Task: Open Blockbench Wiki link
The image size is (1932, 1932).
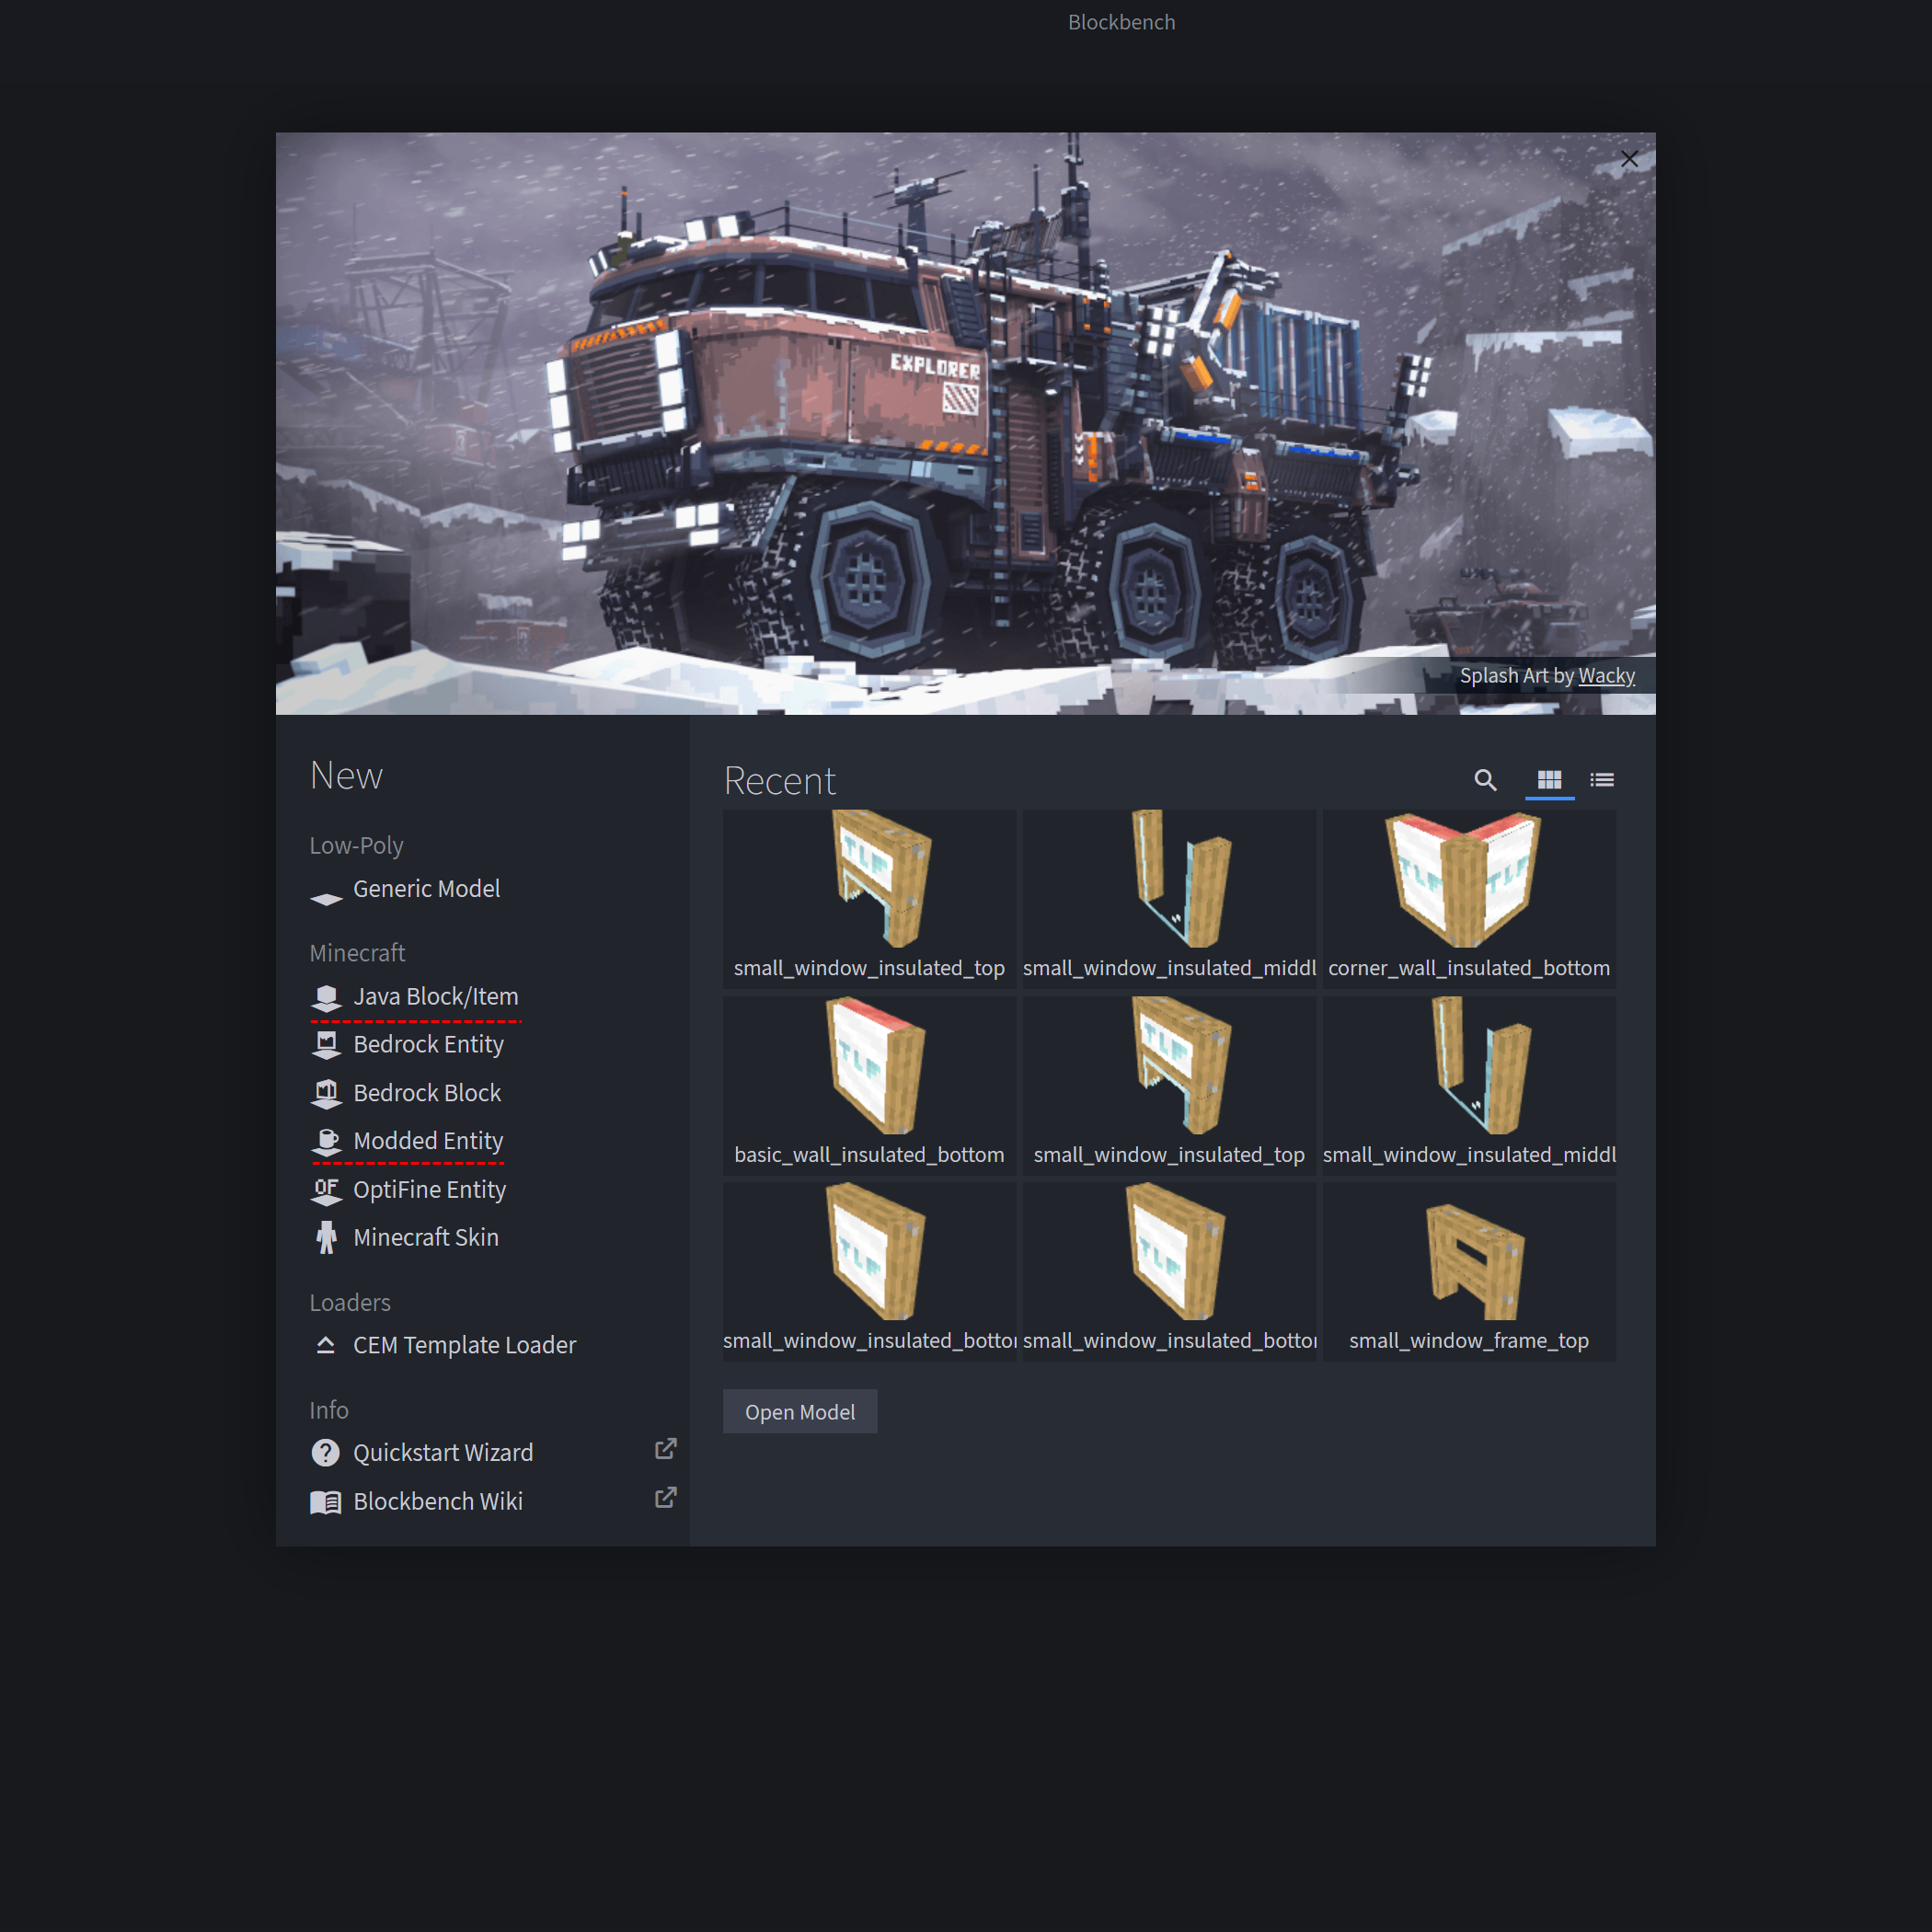Action: [437, 1501]
